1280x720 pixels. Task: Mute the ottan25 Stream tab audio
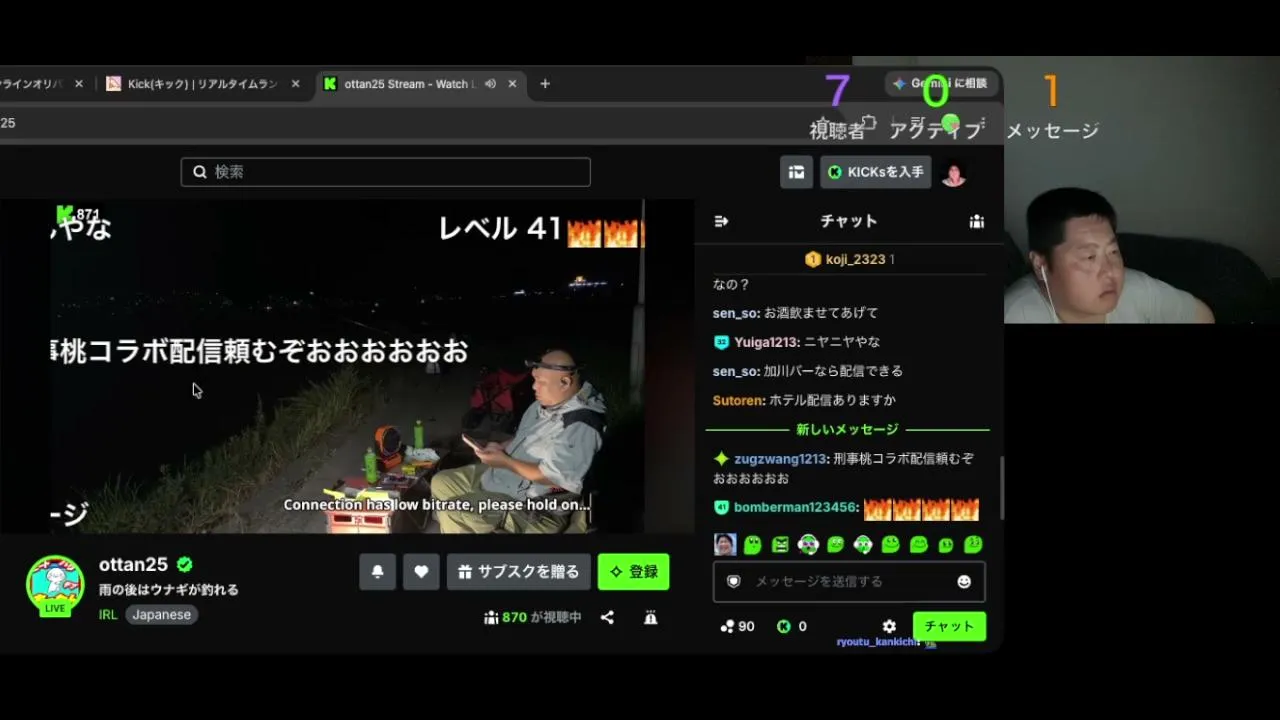490,84
